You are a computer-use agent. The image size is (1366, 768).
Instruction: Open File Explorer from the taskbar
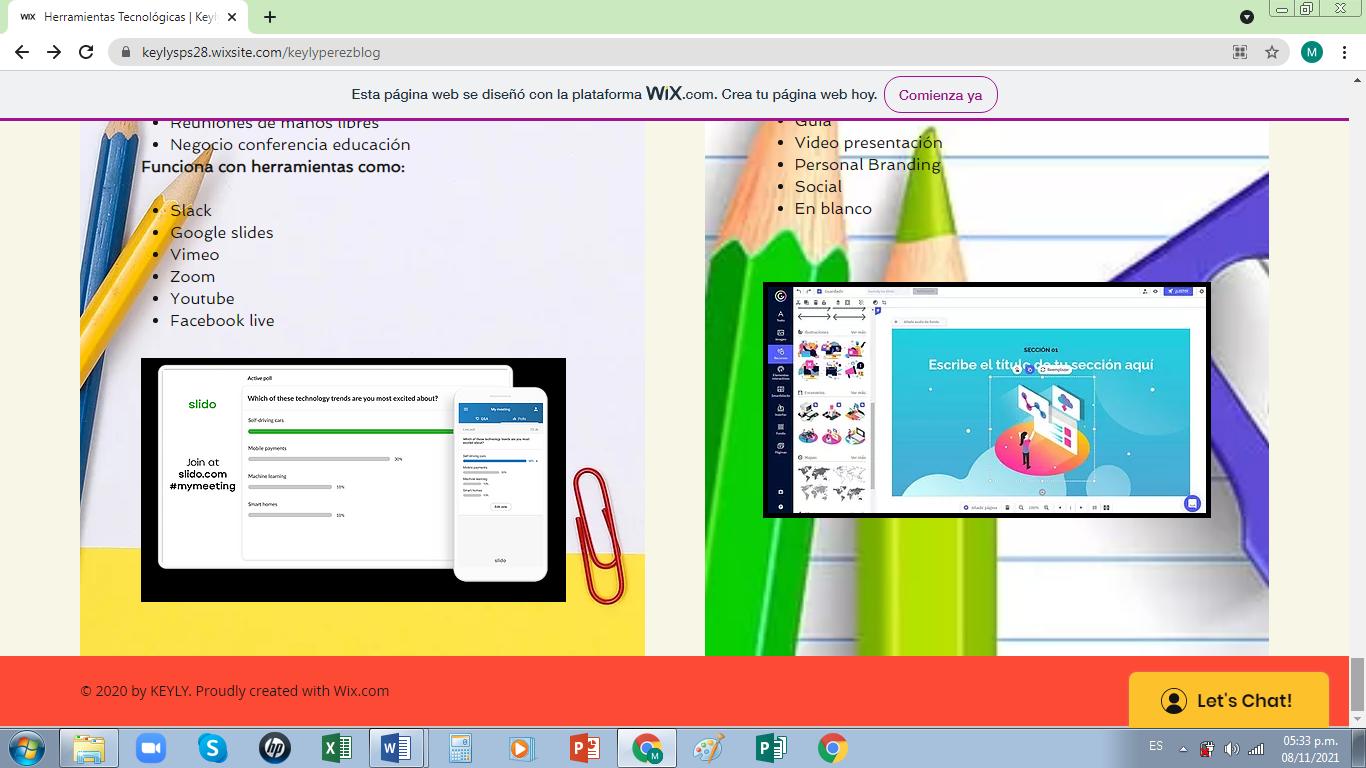click(89, 748)
